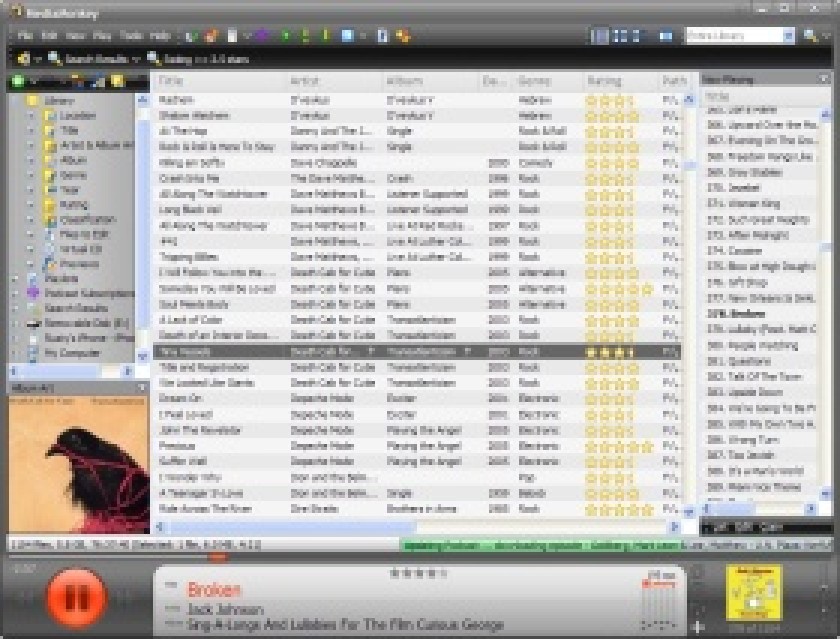Select the "Ride Across The River" track row
This screenshot has width=840, height=639.
[x=417, y=509]
